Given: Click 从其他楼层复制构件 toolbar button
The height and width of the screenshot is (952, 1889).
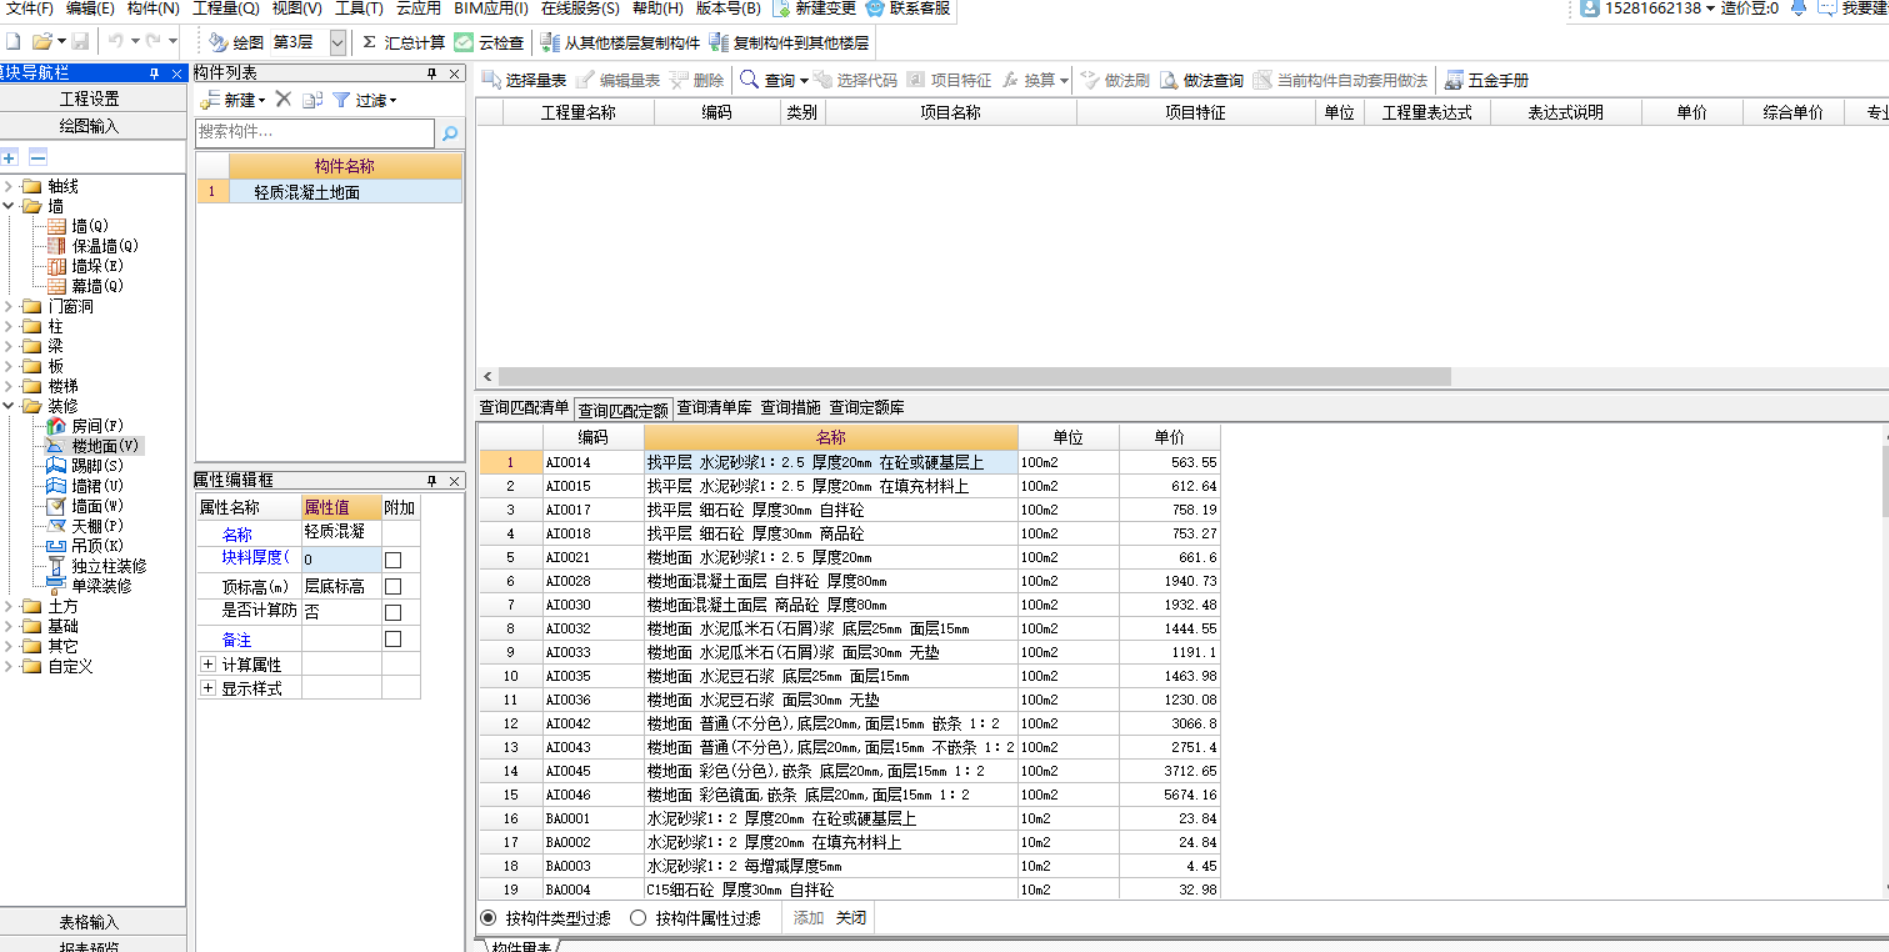Looking at the screenshot, I should click(x=620, y=43).
